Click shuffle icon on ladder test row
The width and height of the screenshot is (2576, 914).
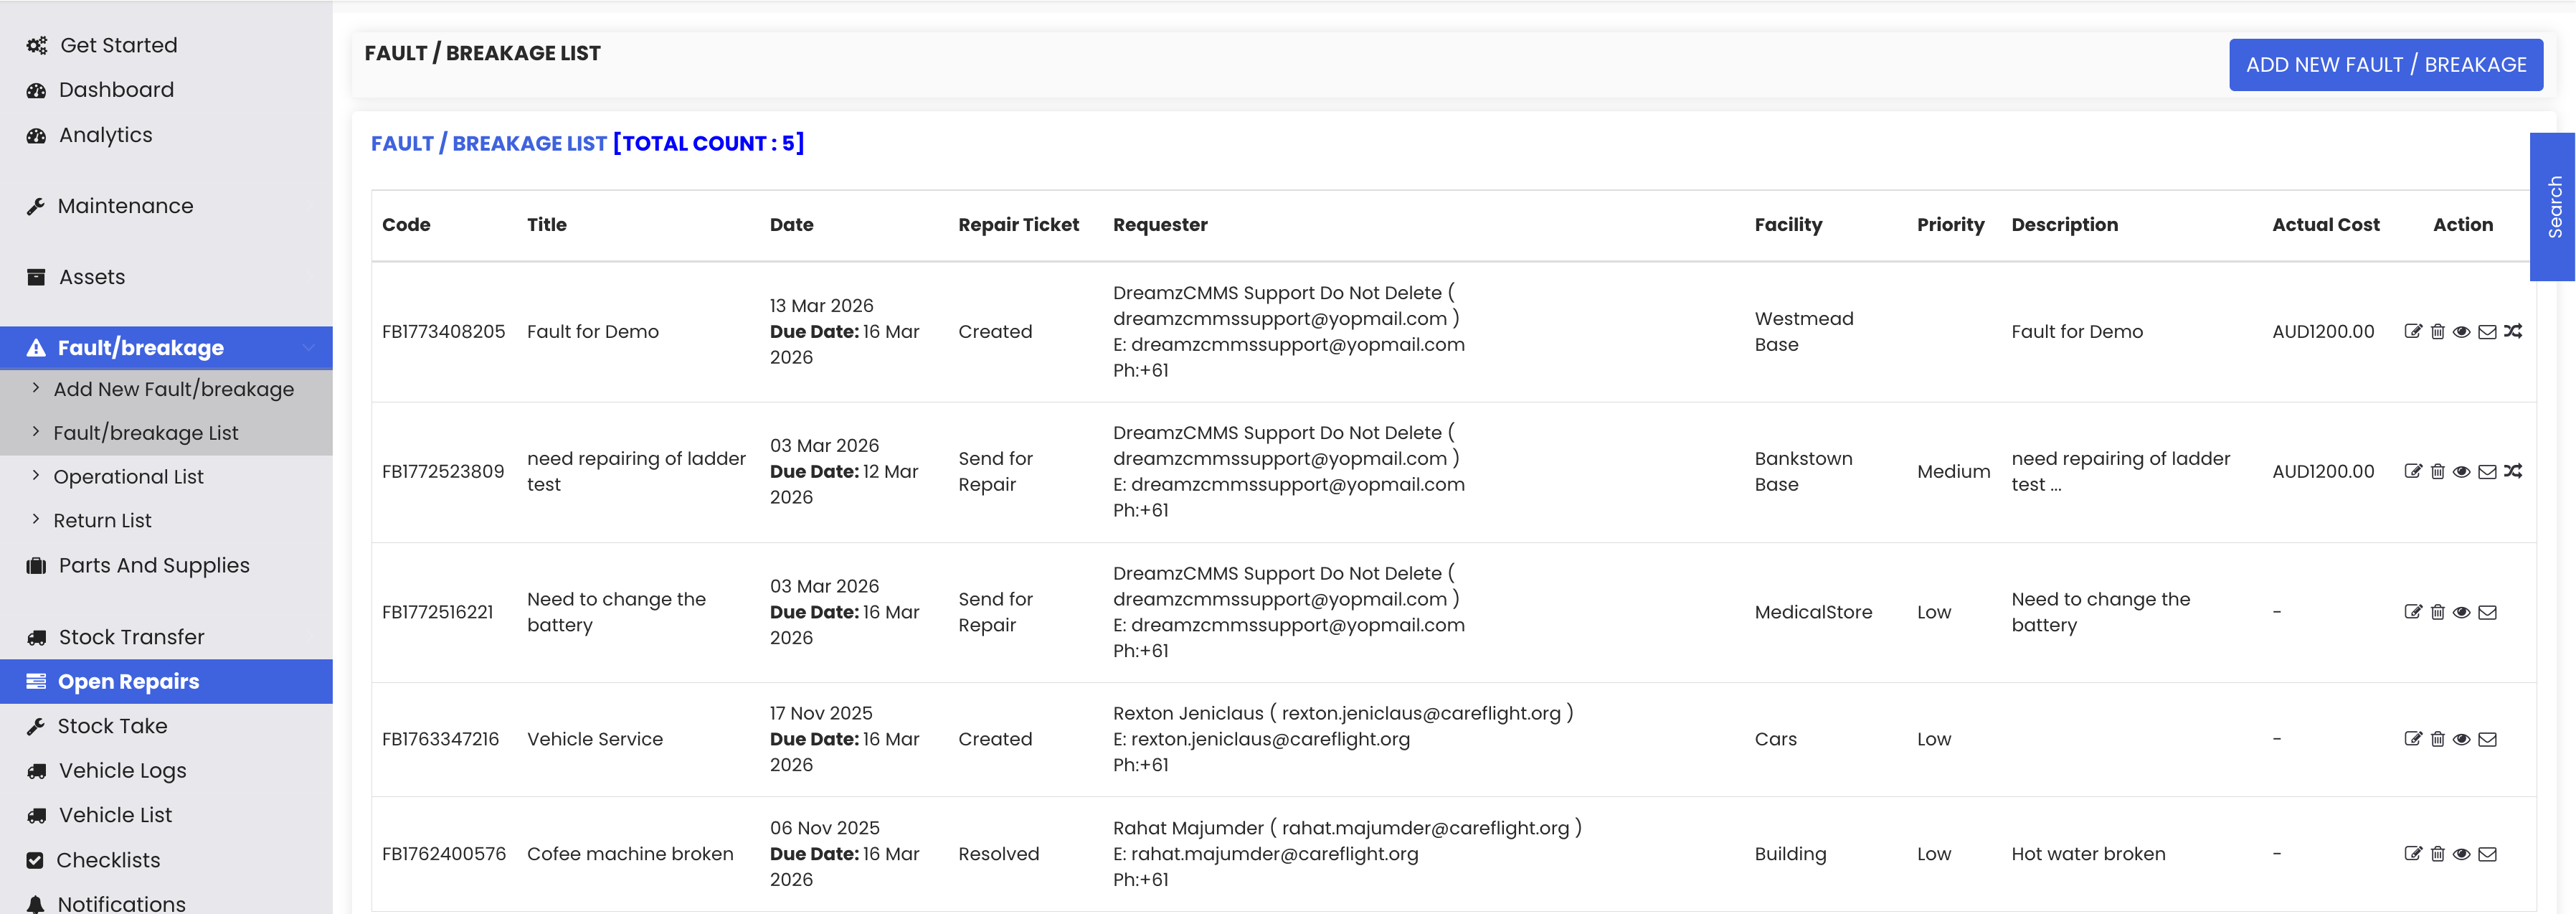(2512, 472)
